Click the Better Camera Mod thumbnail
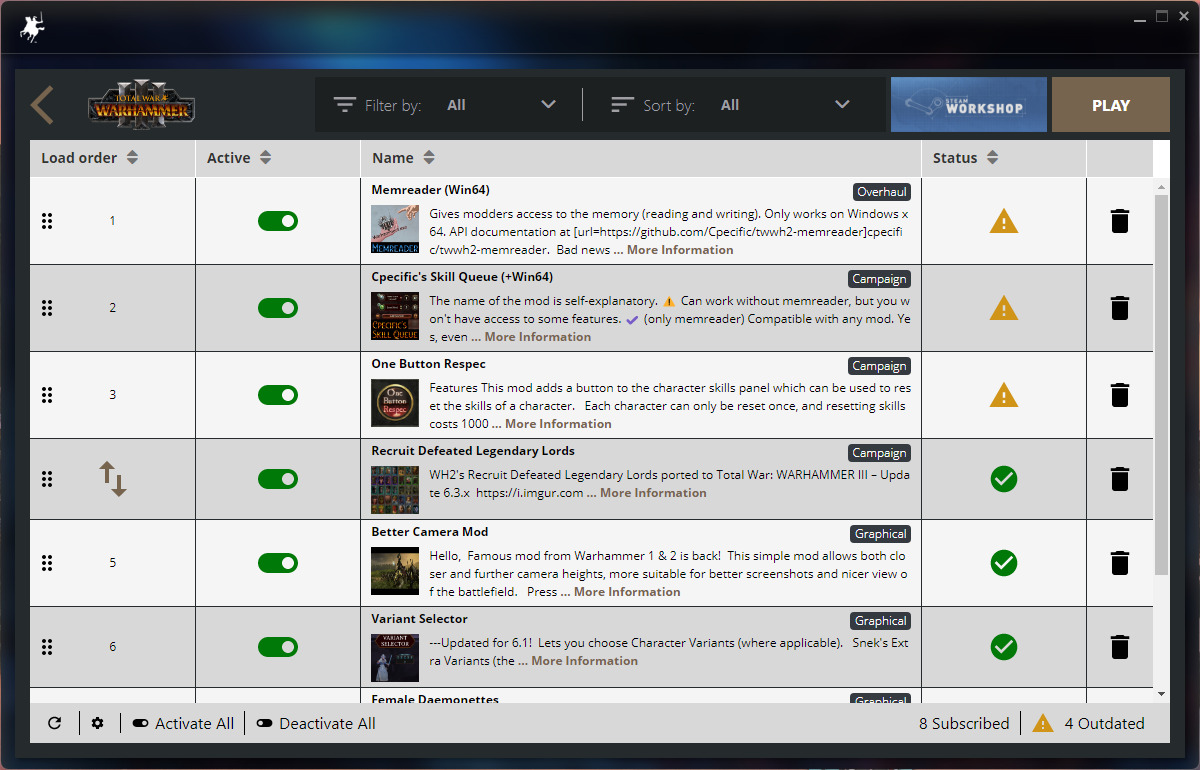Viewport: 1200px width, 770px height. (x=395, y=571)
